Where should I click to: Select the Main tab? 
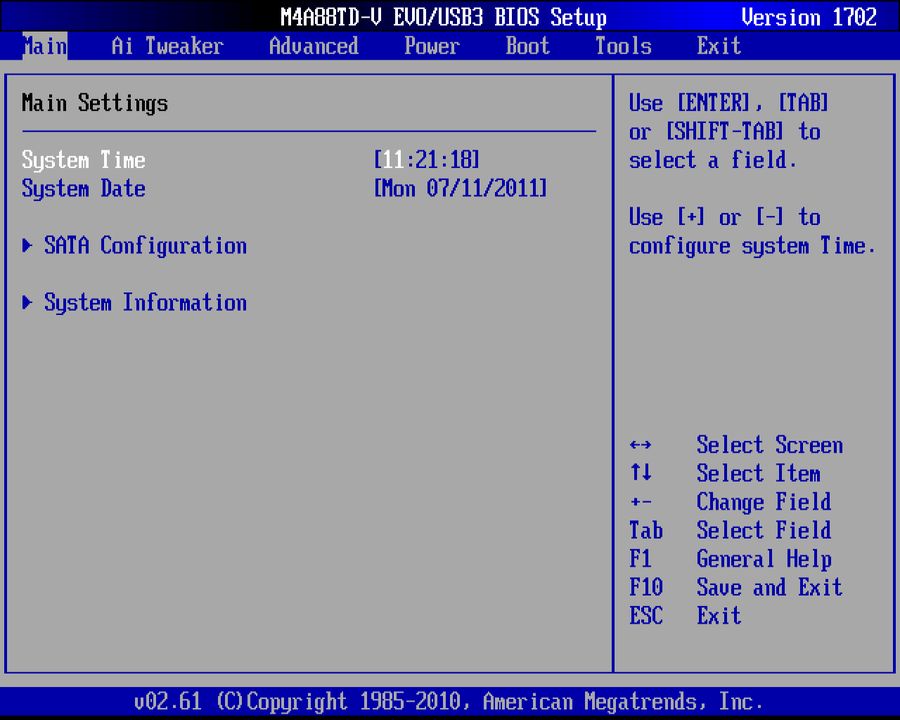(x=43, y=46)
